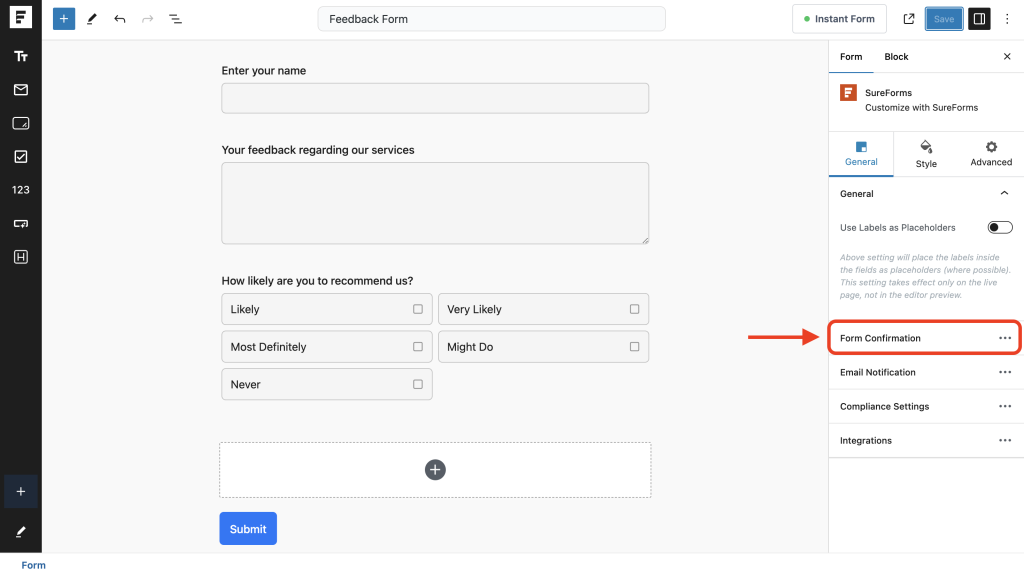The height and width of the screenshot is (577, 1024).
Task: Select the pencil edit tool in toolbar
Action: click(92, 18)
